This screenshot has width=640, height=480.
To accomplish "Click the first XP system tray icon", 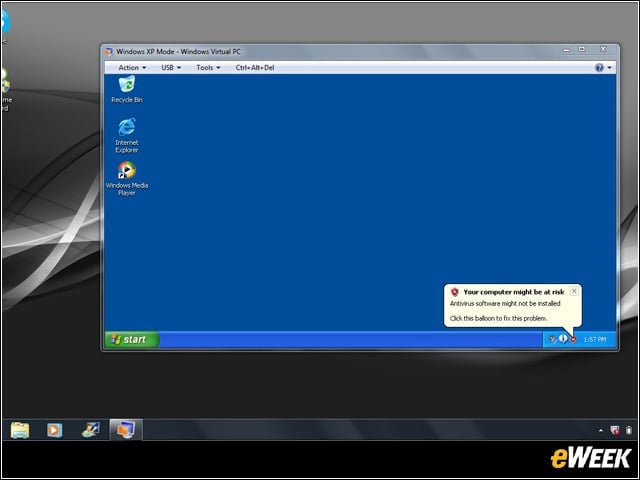I will point(553,339).
